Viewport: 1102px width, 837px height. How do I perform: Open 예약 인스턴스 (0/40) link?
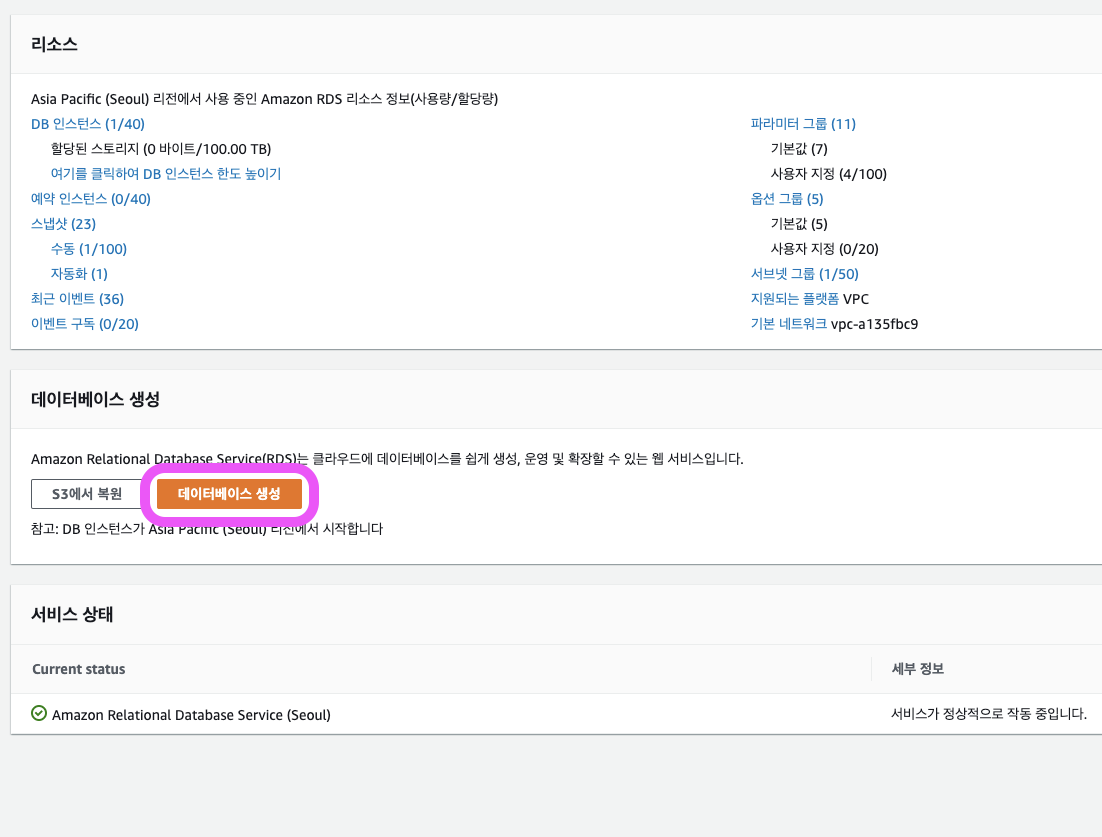(x=91, y=199)
